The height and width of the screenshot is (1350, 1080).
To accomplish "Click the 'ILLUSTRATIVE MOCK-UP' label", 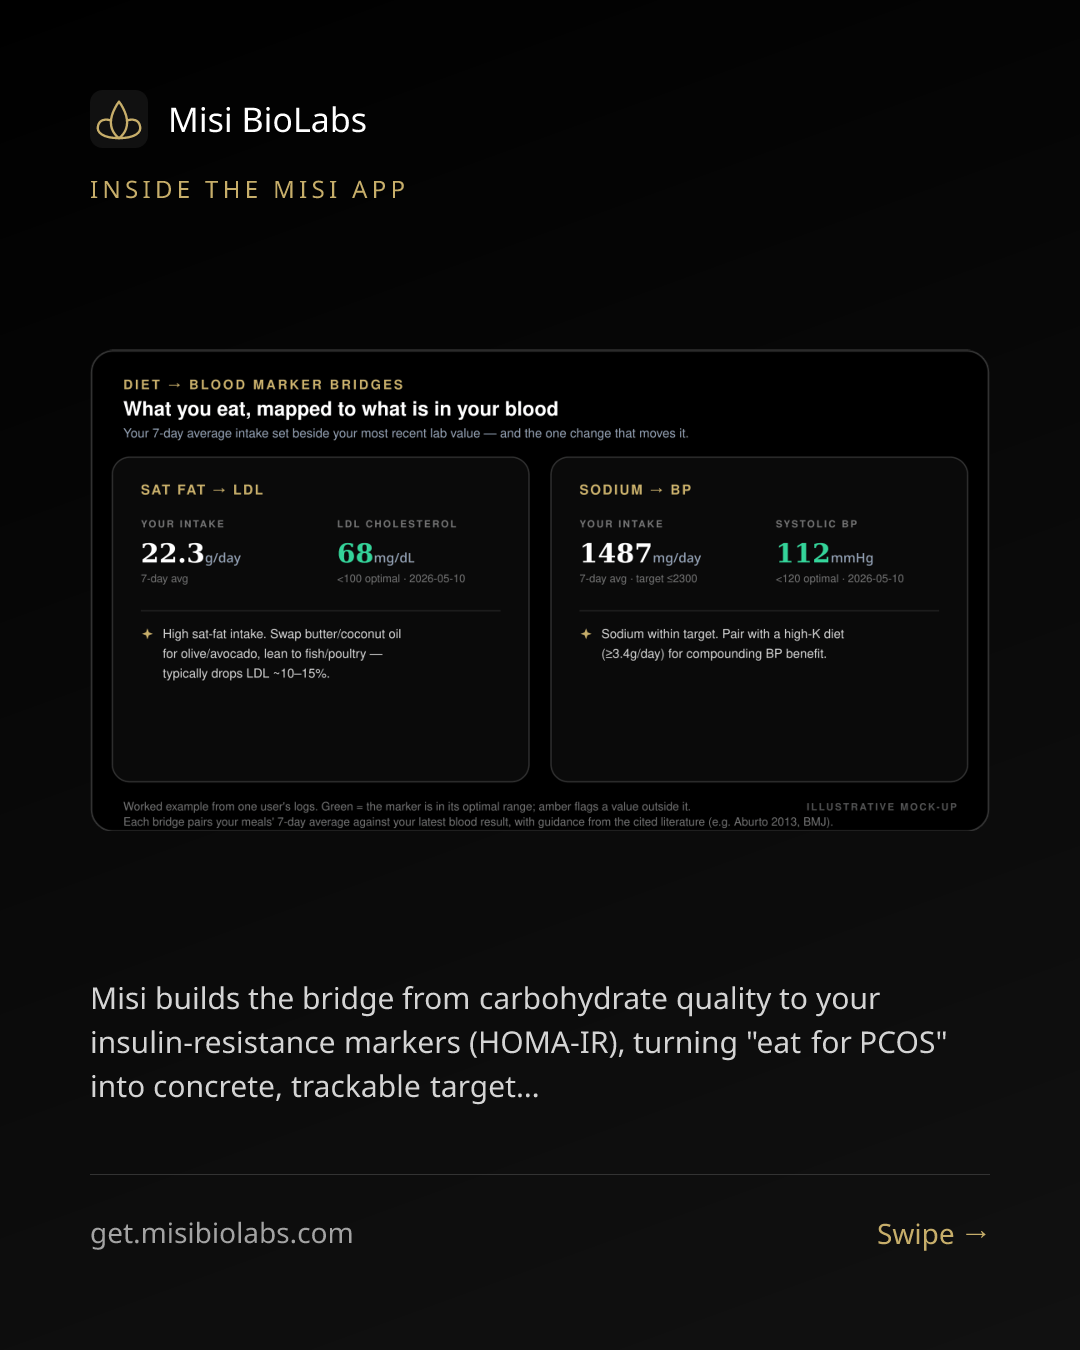I will point(882,807).
